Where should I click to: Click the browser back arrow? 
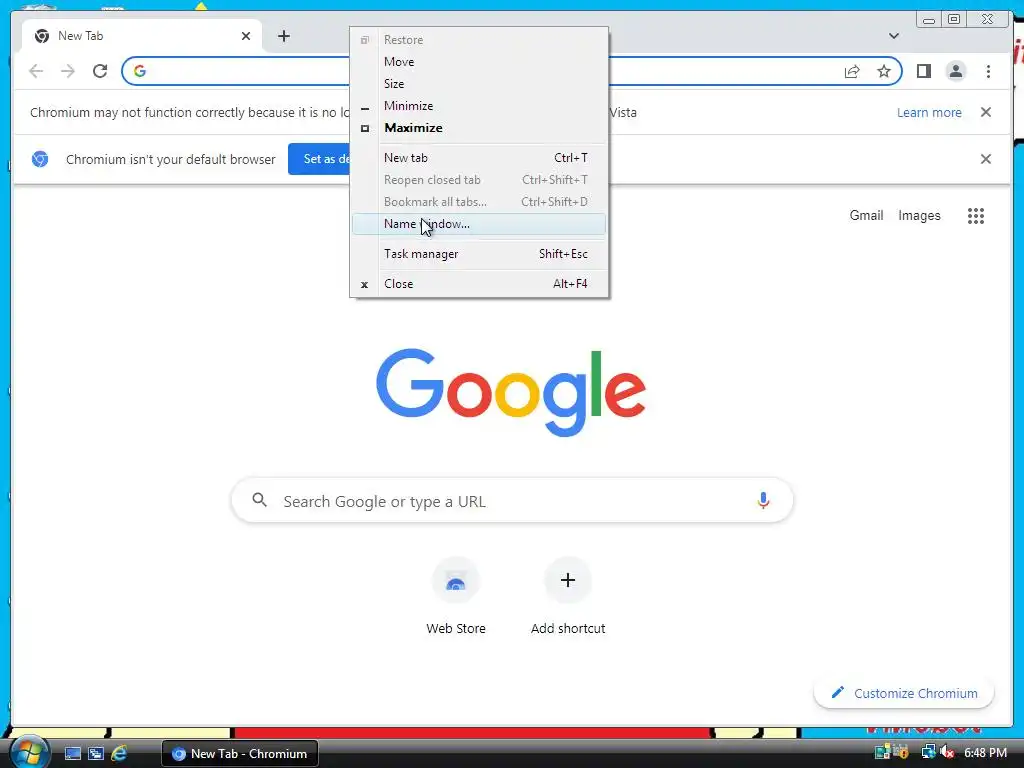pos(36,71)
